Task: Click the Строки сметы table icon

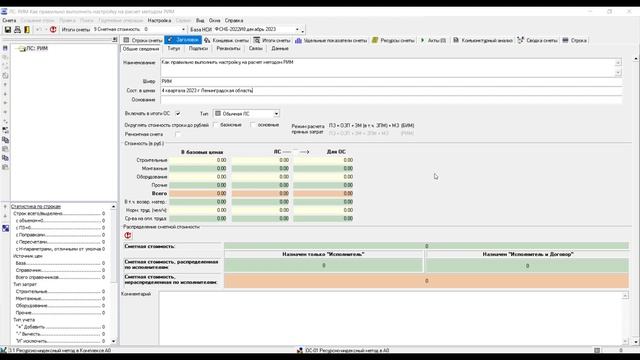Action: tap(127, 40)
